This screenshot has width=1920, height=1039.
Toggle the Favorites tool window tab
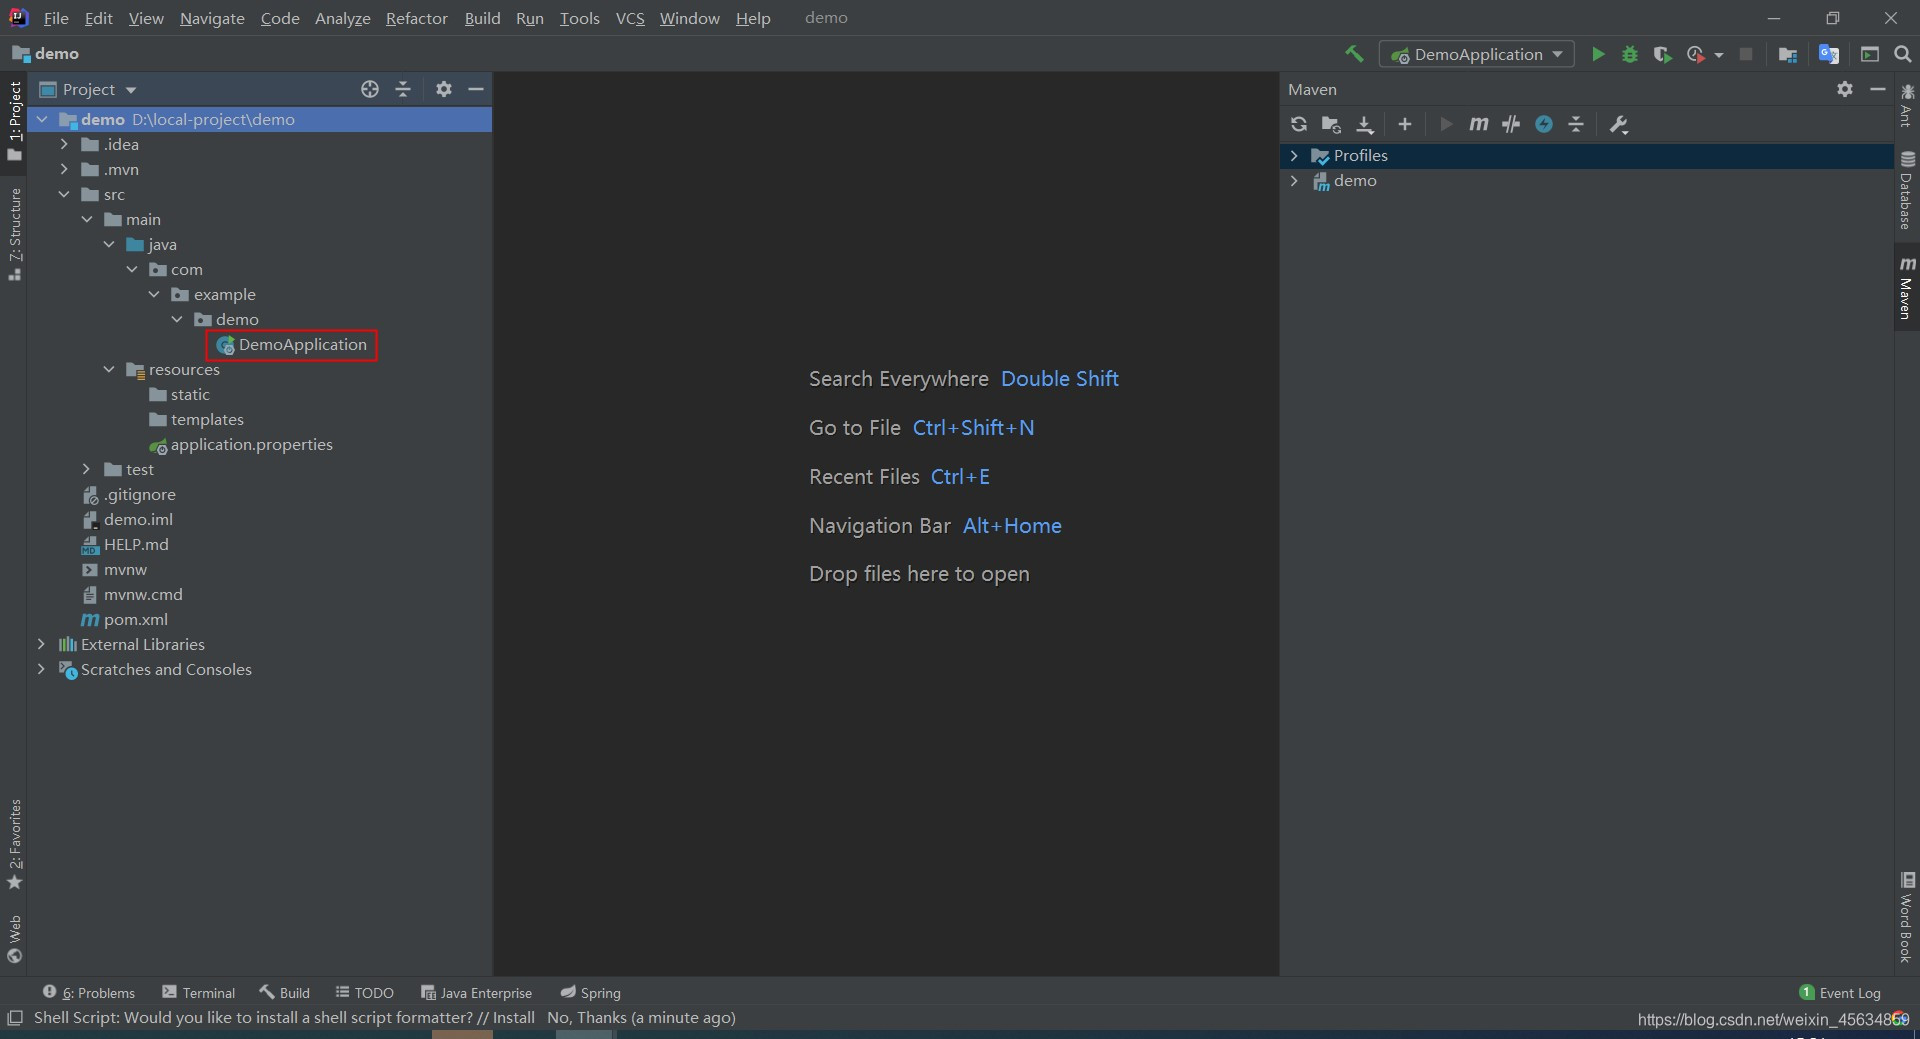click(14, 844)
